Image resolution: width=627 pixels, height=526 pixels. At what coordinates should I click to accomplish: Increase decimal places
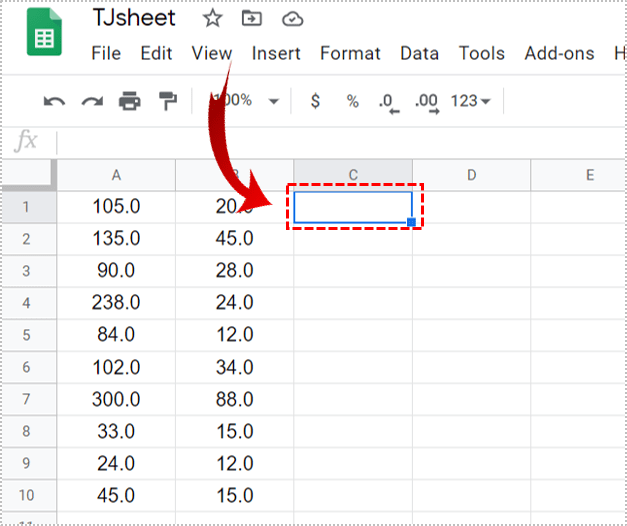[x=426, y=102]
